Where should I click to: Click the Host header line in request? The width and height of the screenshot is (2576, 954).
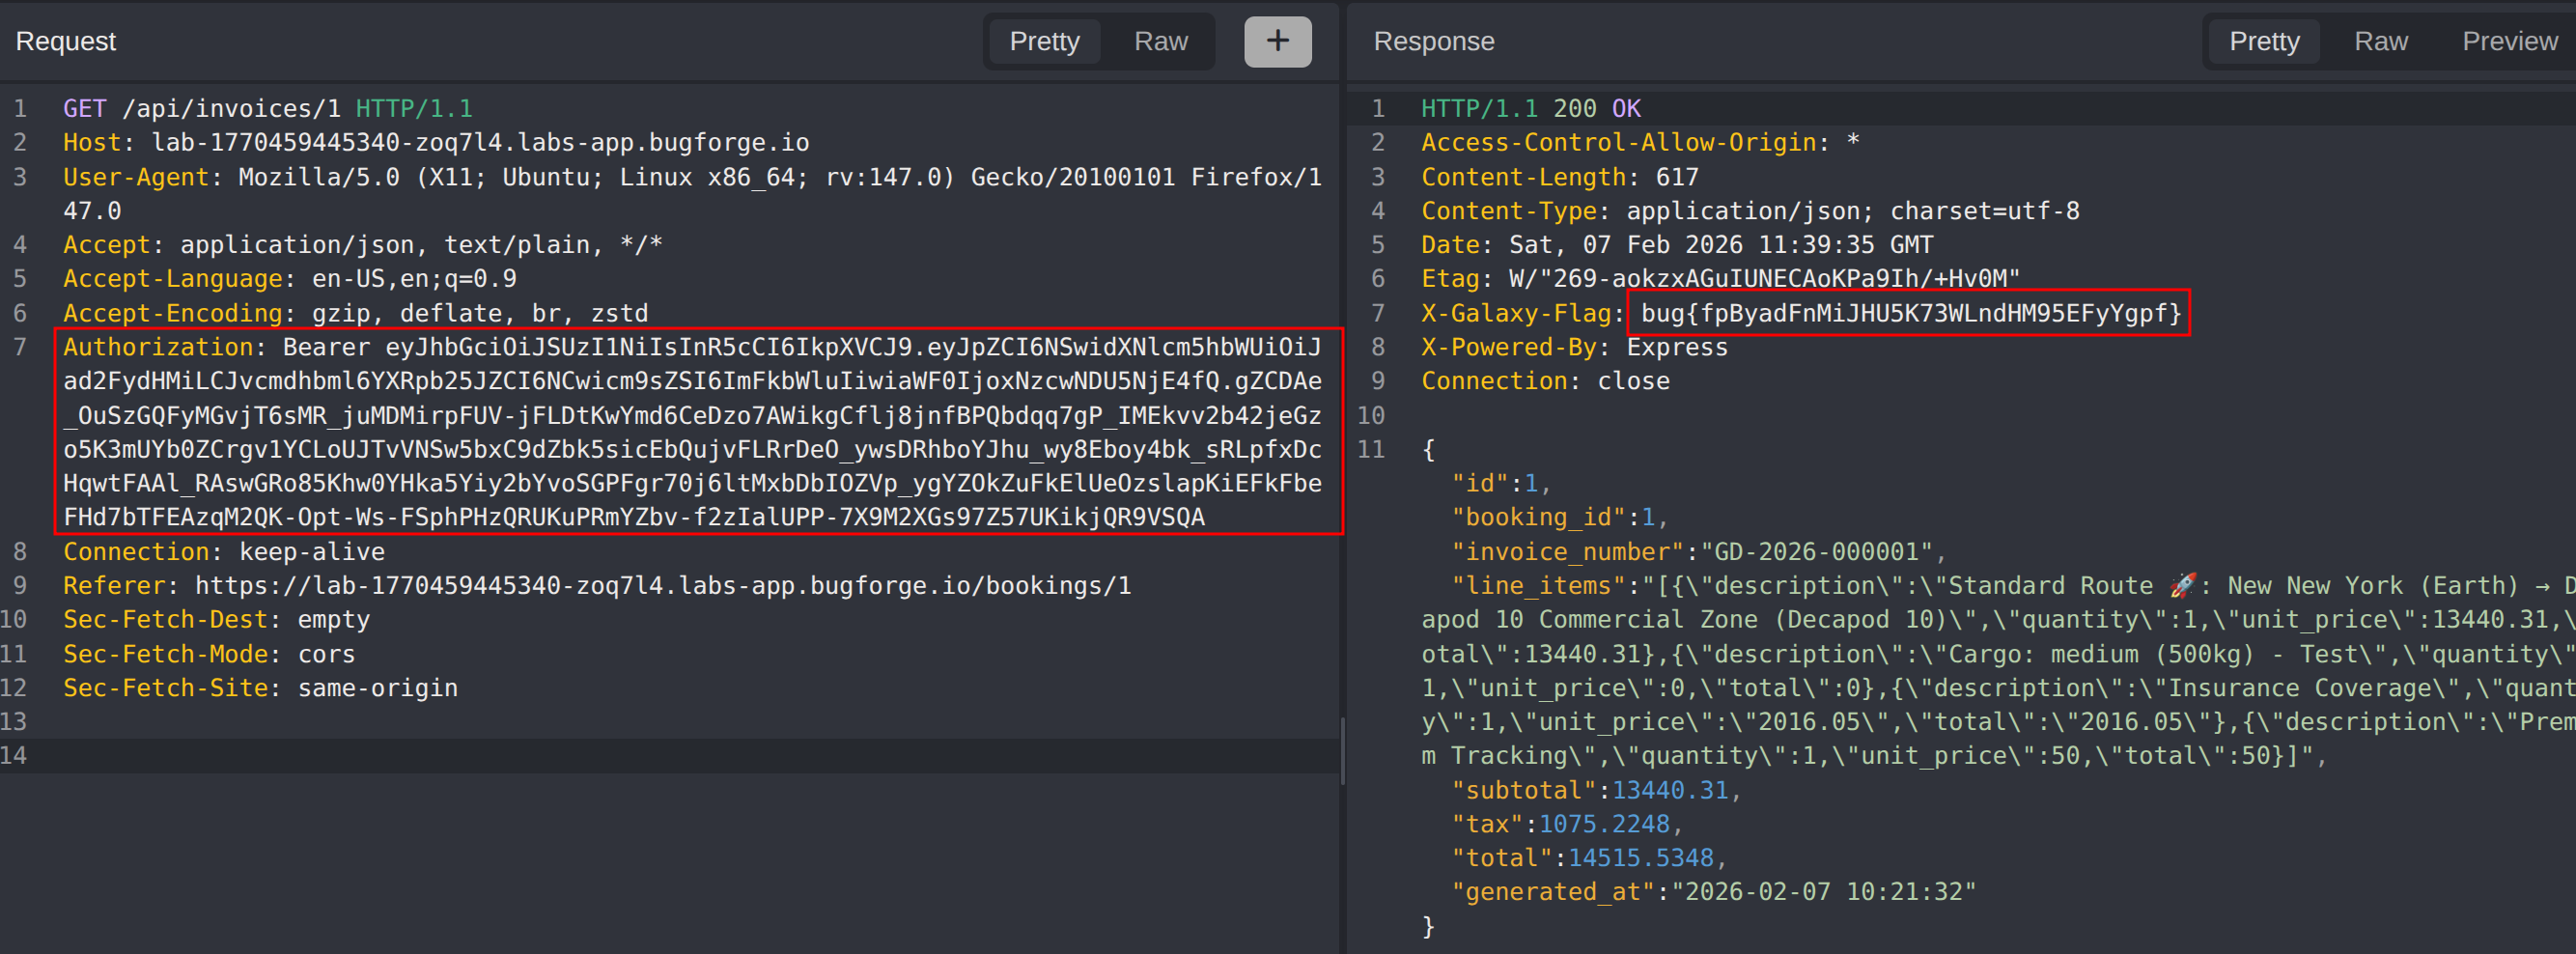(436, 143)
